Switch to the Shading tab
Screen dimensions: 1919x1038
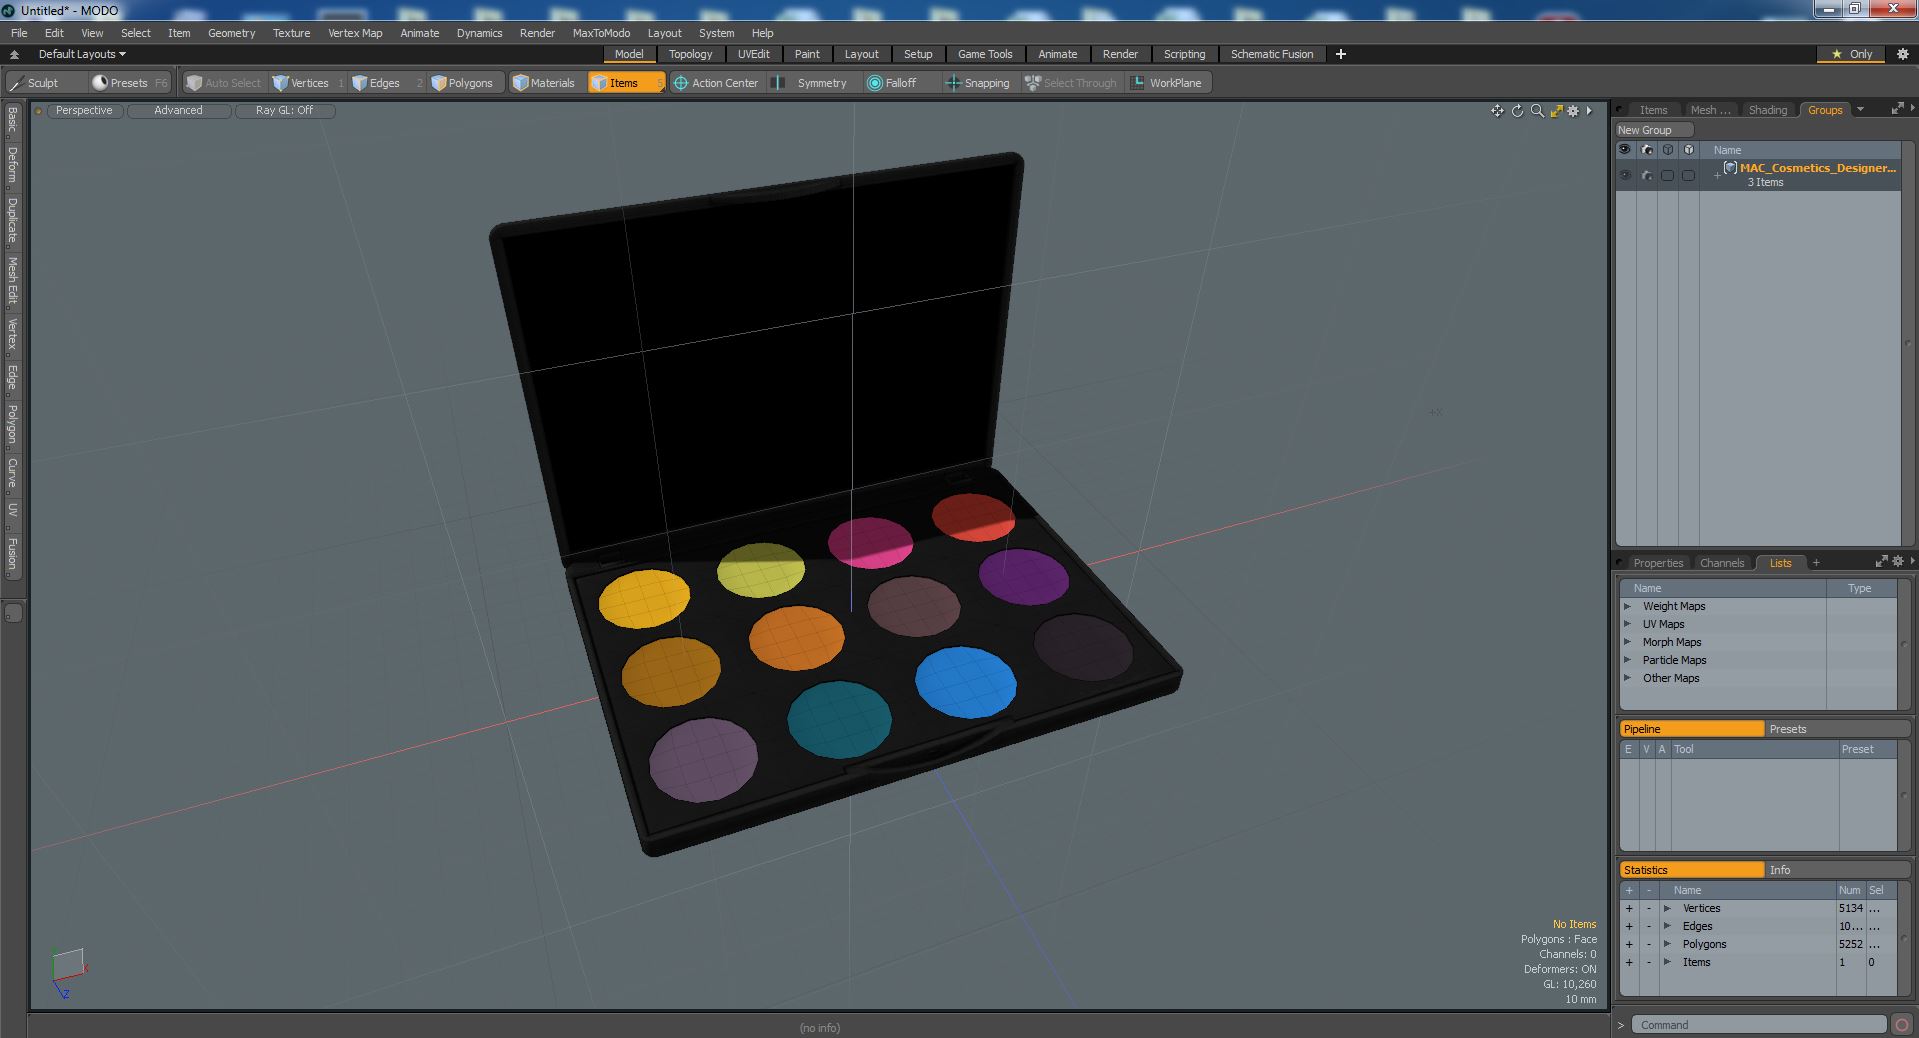click(1767, 110)
